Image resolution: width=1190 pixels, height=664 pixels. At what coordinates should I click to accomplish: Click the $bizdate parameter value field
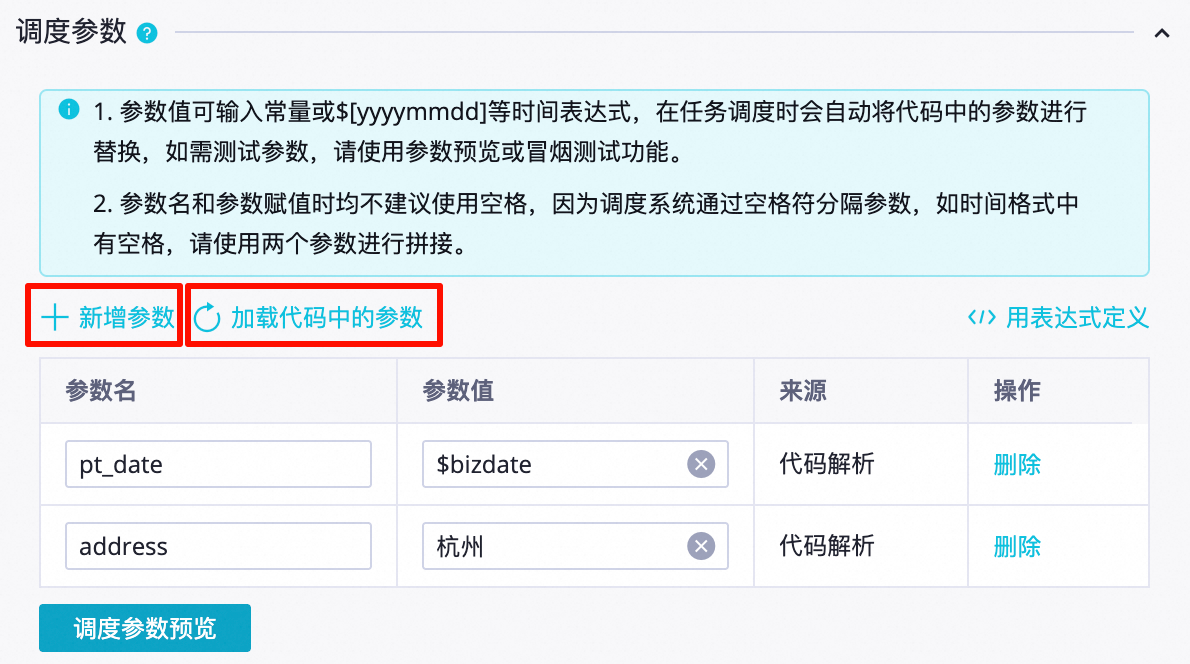coord(555,464)
